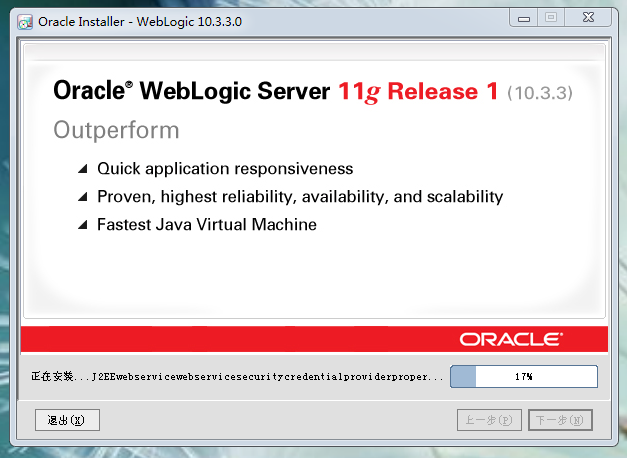Click 'Quick application responsiveness' bullet text
Image resolution: width=627 pixels, height=458 pixels.
(225, 169)
